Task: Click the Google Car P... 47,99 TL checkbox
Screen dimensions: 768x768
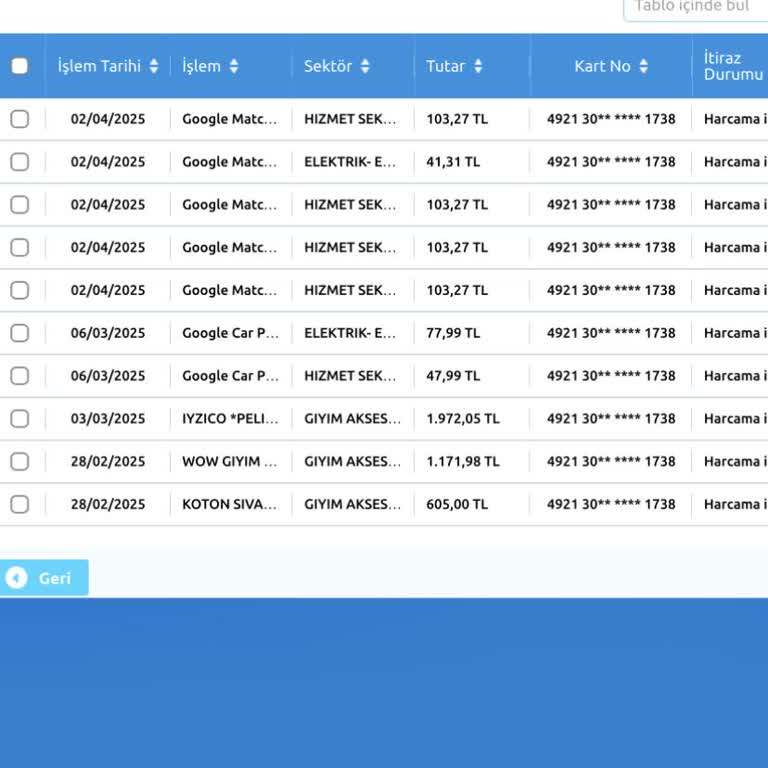Action: [x=20, y=376]
